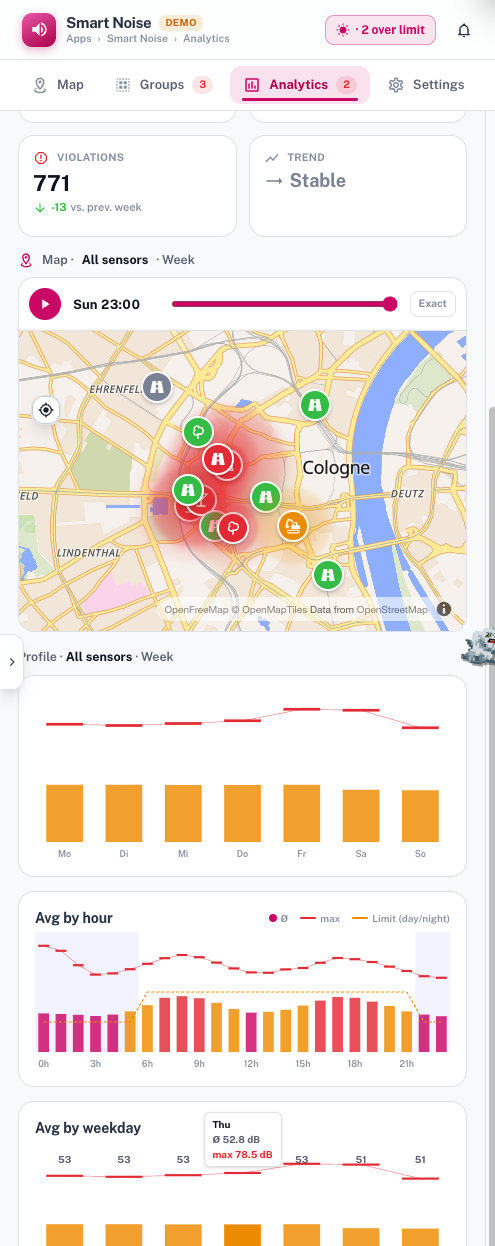The image size is (495, 1246).
Task: Click the 'Week' label above the map
Action: (x=178, y=260)
